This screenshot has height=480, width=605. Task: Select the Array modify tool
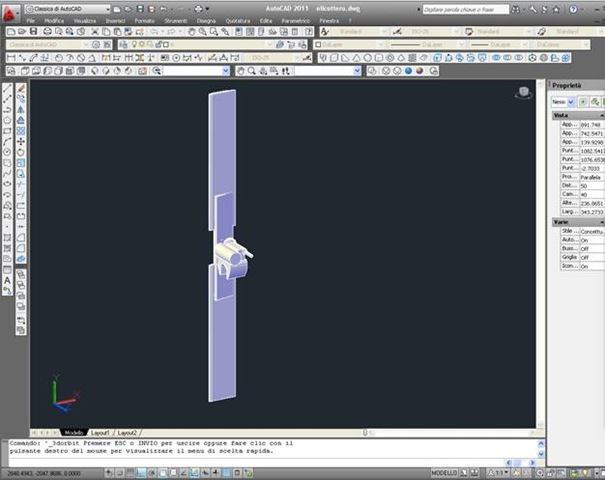tap(21, 131)
